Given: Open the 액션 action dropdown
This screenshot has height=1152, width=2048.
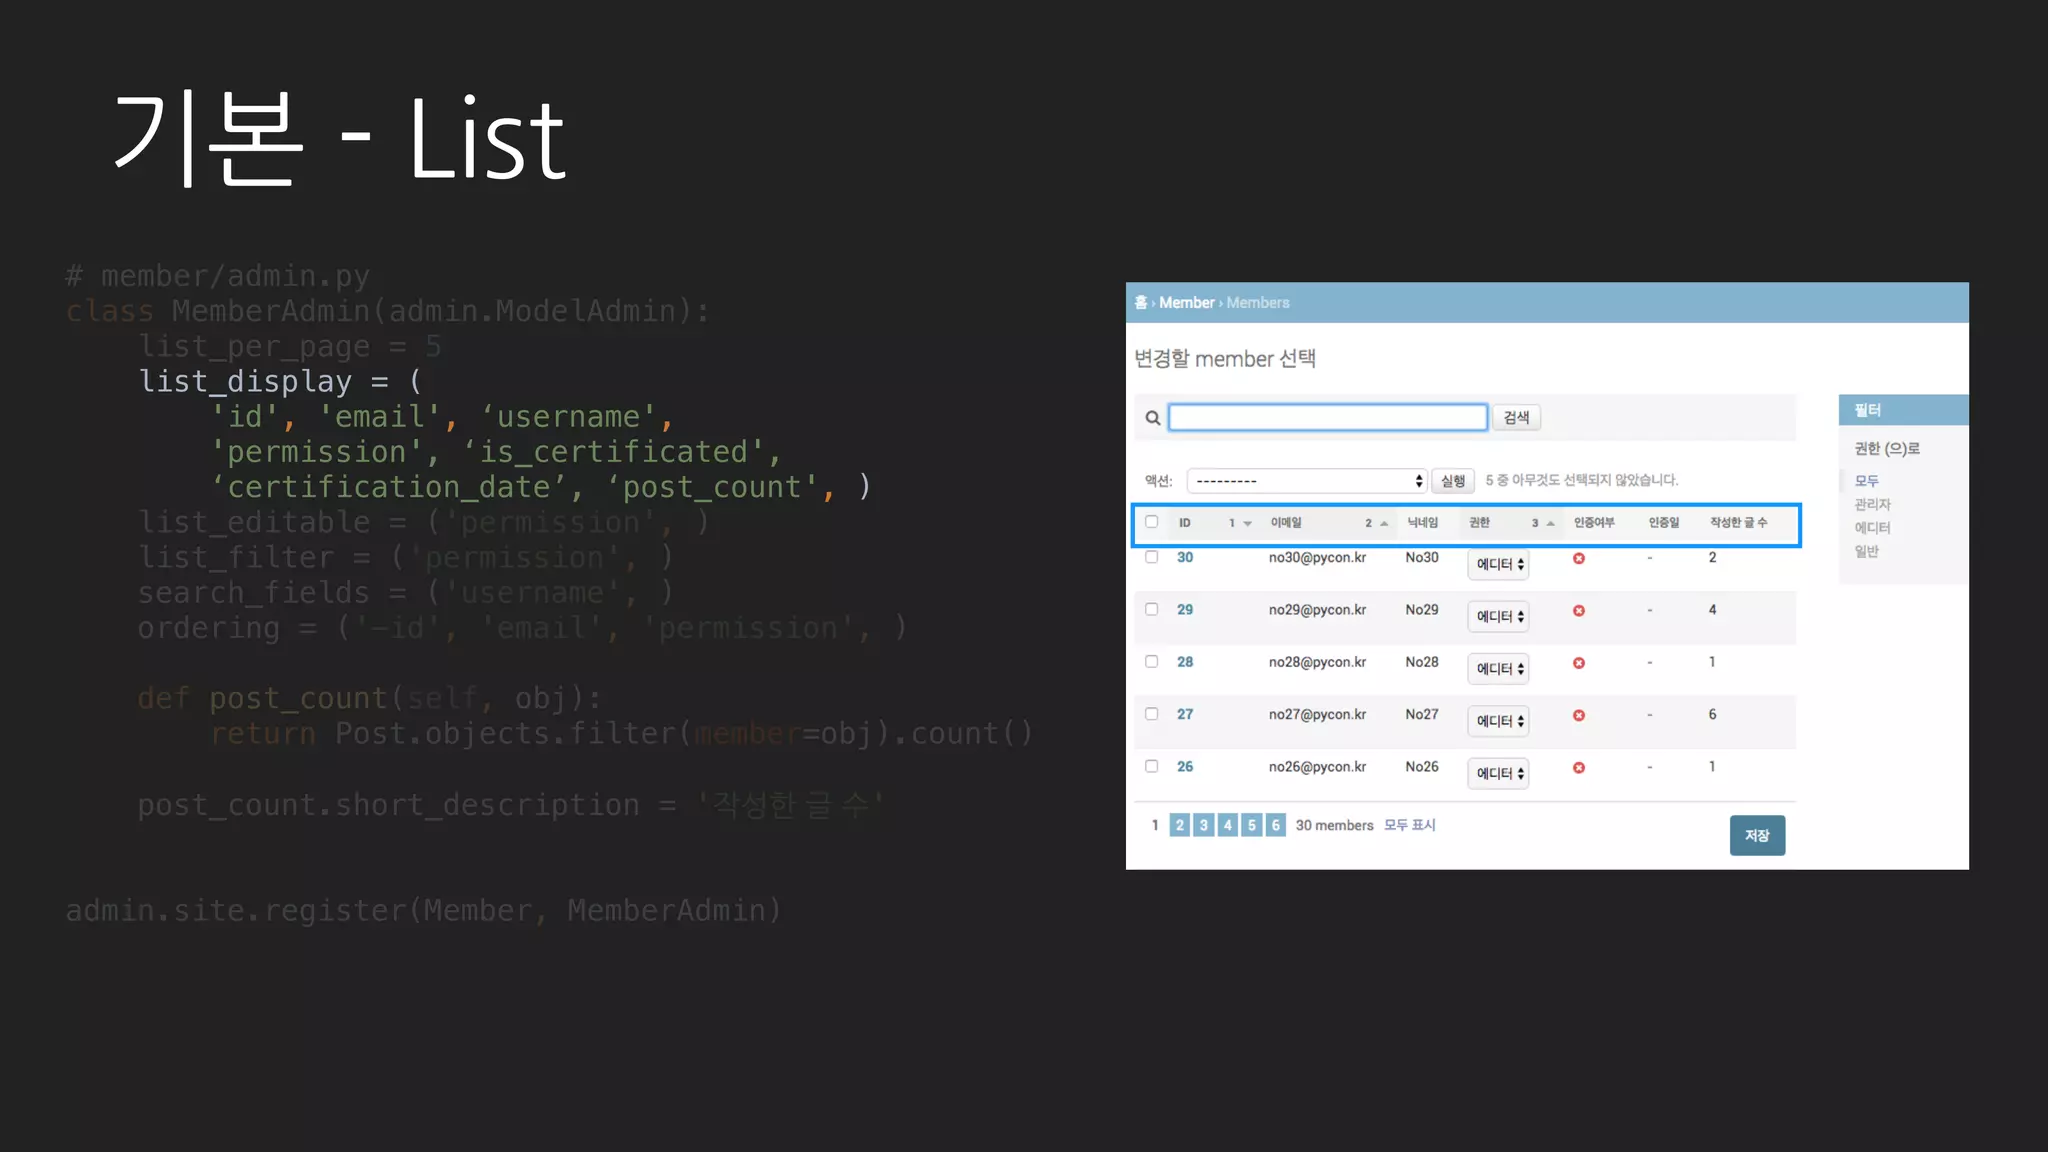Looking at the screenshot, I should click(x=1306, y=481).
